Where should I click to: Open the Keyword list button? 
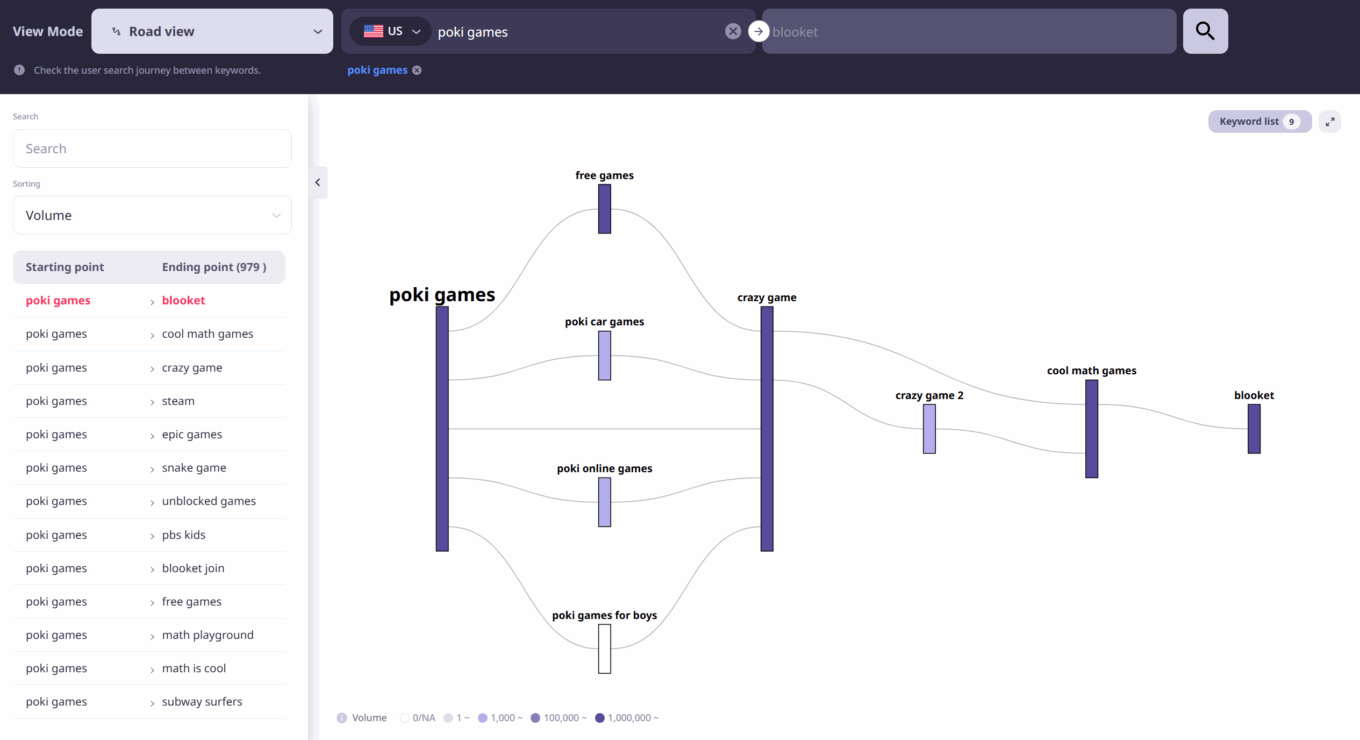coord(1259,121)
